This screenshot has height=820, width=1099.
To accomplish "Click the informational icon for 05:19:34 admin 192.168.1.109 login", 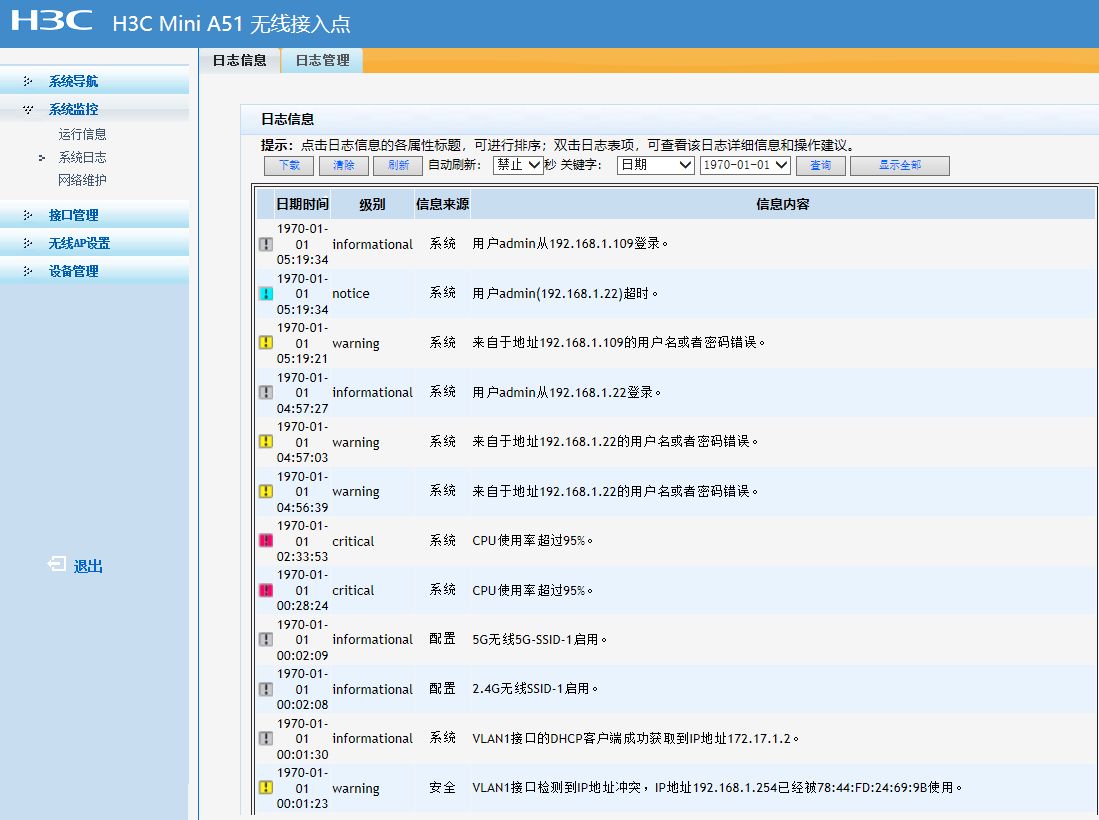I will click(x=266, y=244).
